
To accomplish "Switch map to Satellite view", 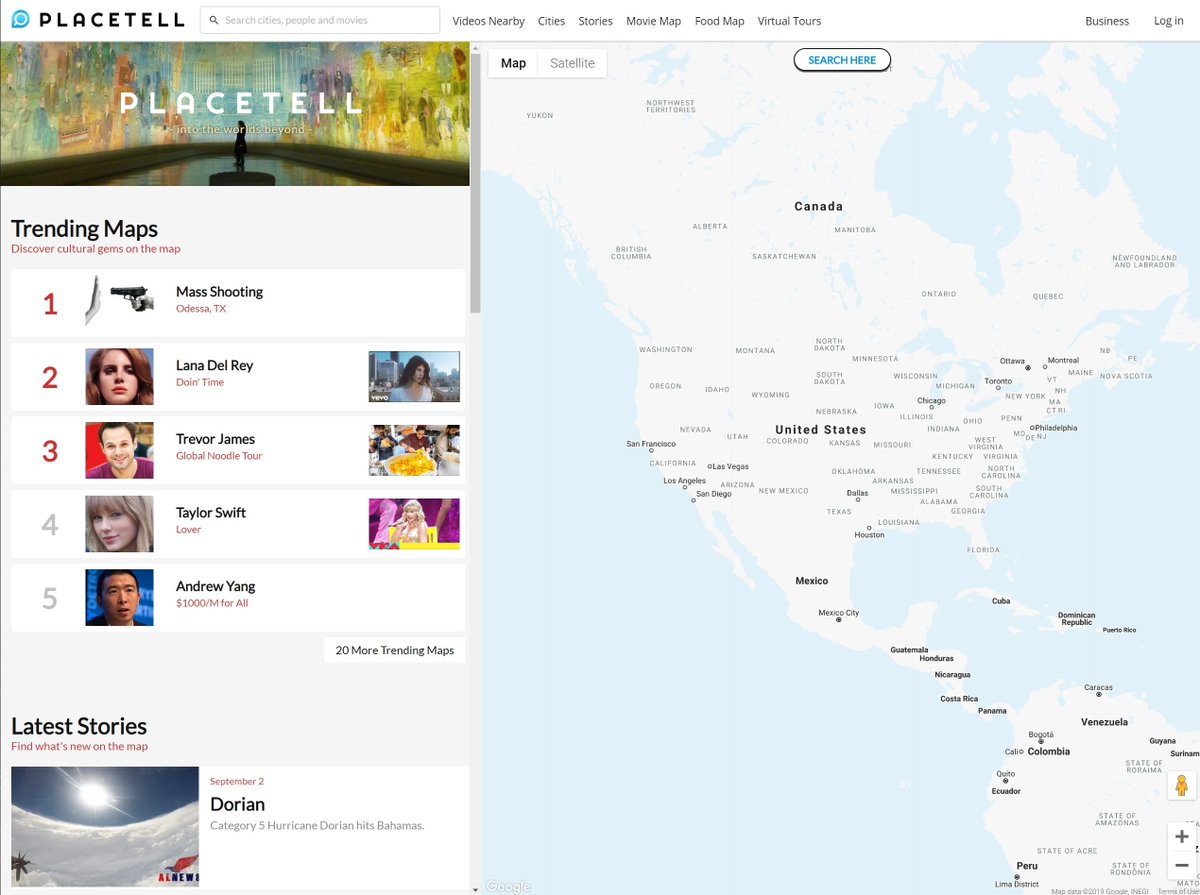I will 572,63.
